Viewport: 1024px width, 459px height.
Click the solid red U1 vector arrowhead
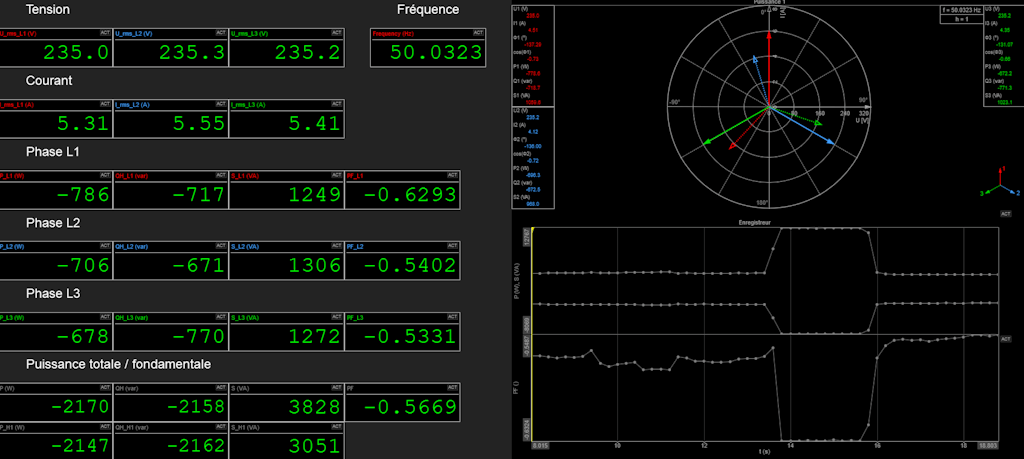(769, 36)
